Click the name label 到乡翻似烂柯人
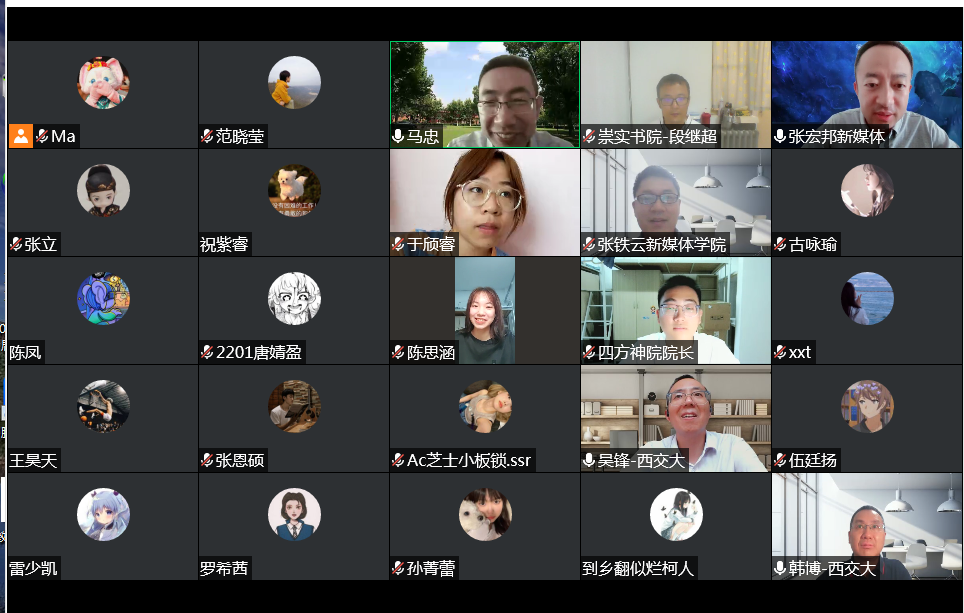The image size is (964, 613). coord(638,568)
